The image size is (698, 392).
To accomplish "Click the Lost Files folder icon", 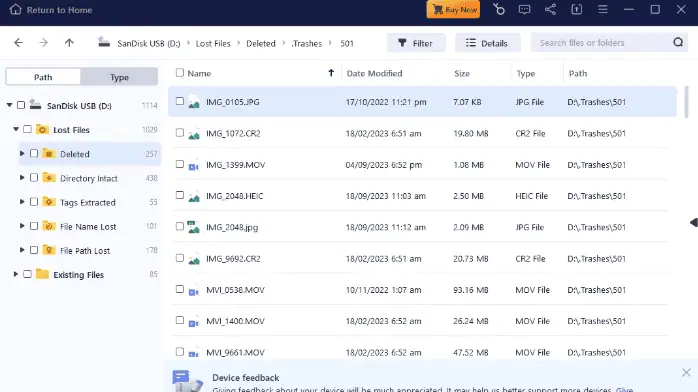I will (42, 129).
